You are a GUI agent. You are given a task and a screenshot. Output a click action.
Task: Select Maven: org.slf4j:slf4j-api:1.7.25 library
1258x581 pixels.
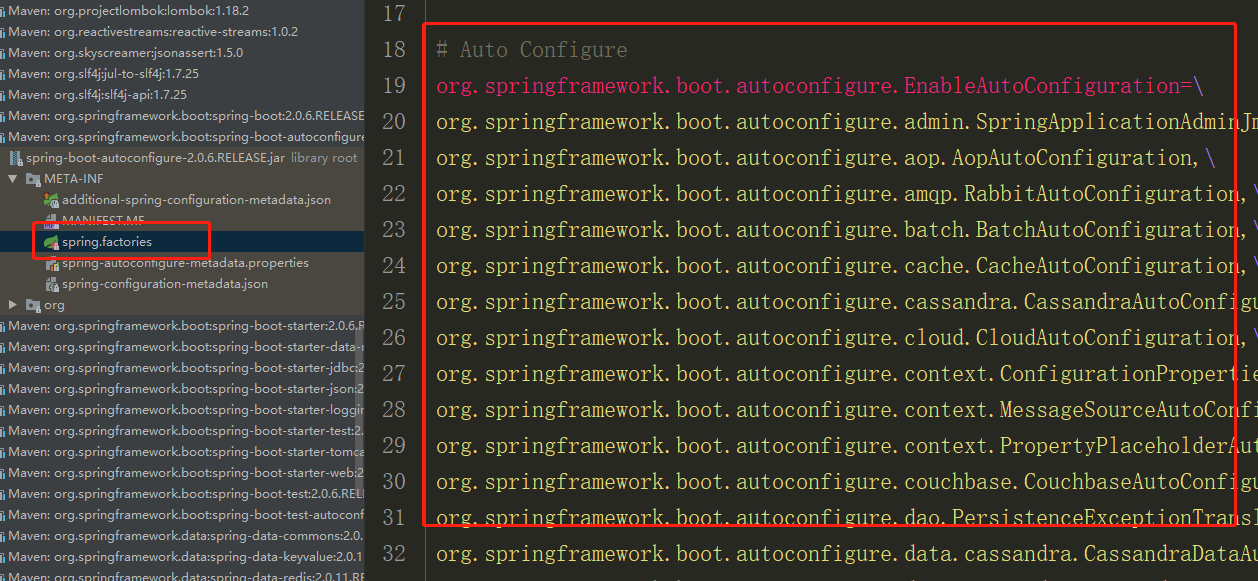point(97,95)
